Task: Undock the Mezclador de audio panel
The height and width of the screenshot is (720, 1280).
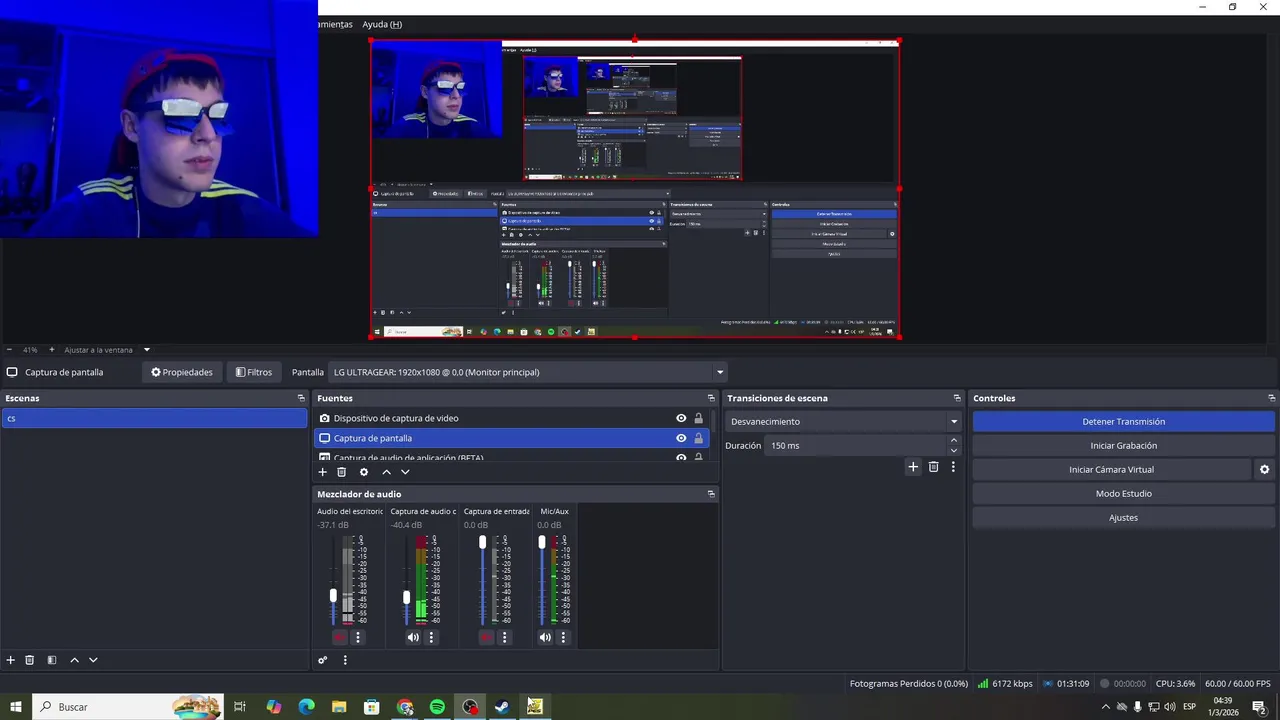Action: (711, 494)
